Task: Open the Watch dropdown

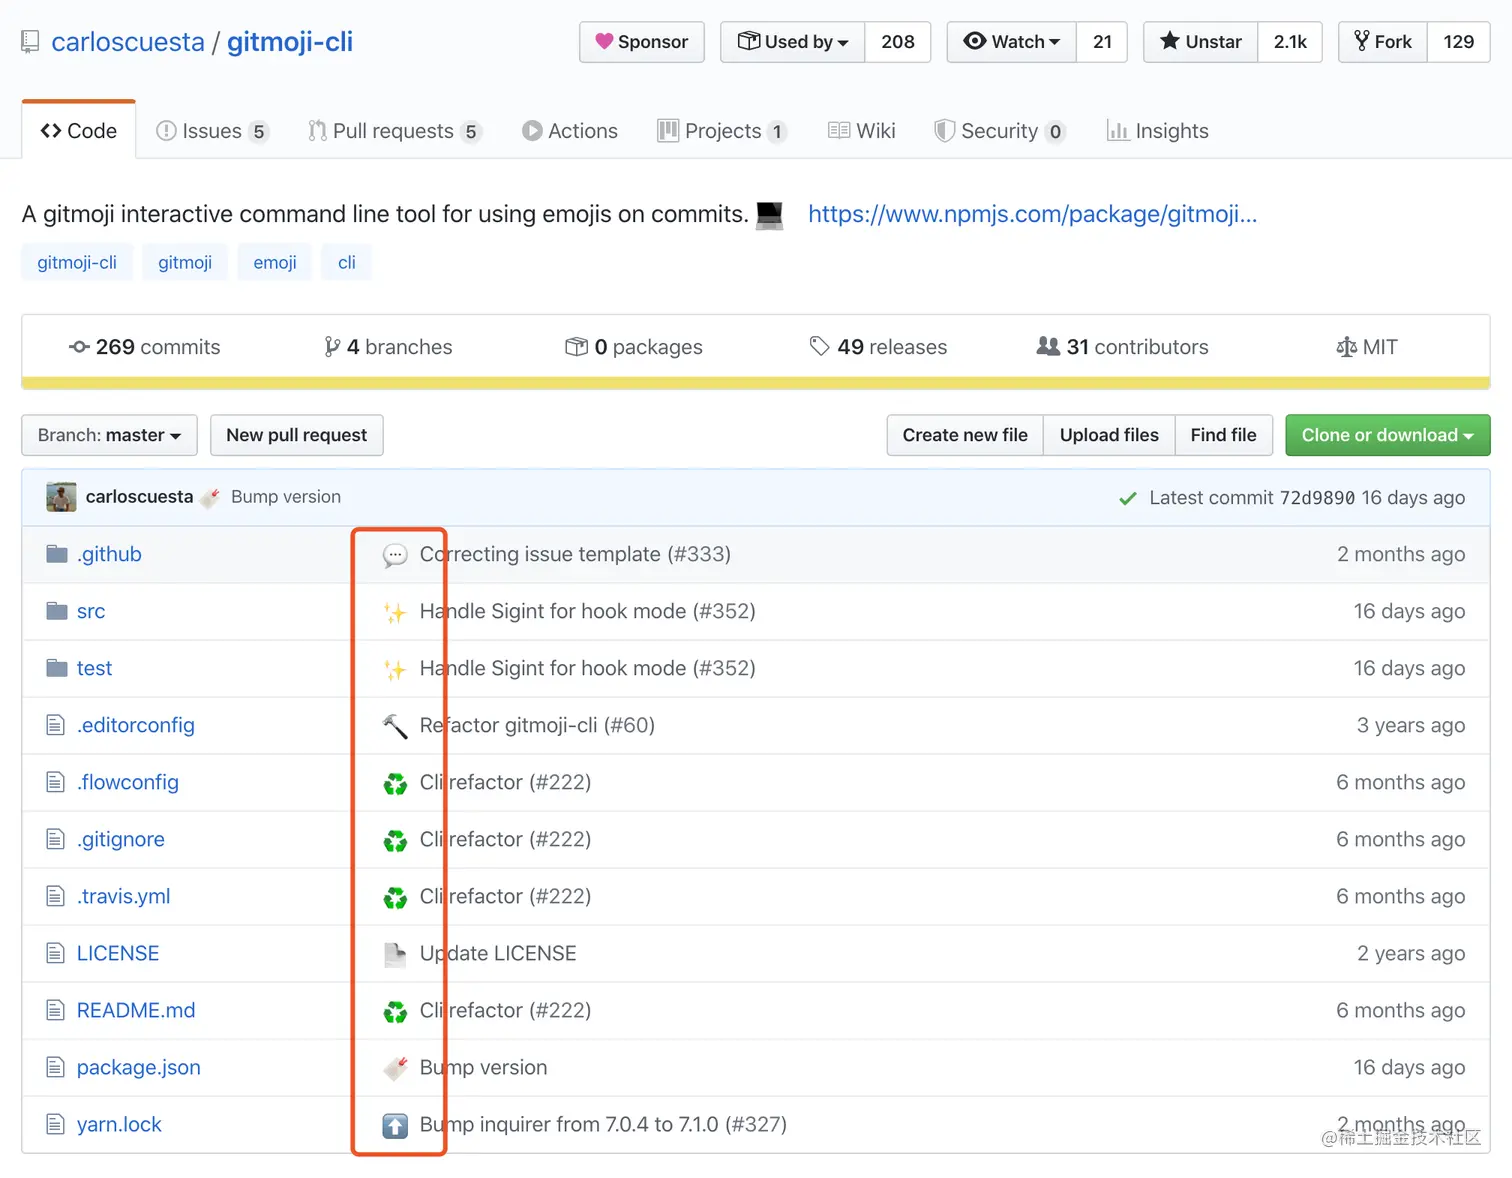Action: point(1012,42)
